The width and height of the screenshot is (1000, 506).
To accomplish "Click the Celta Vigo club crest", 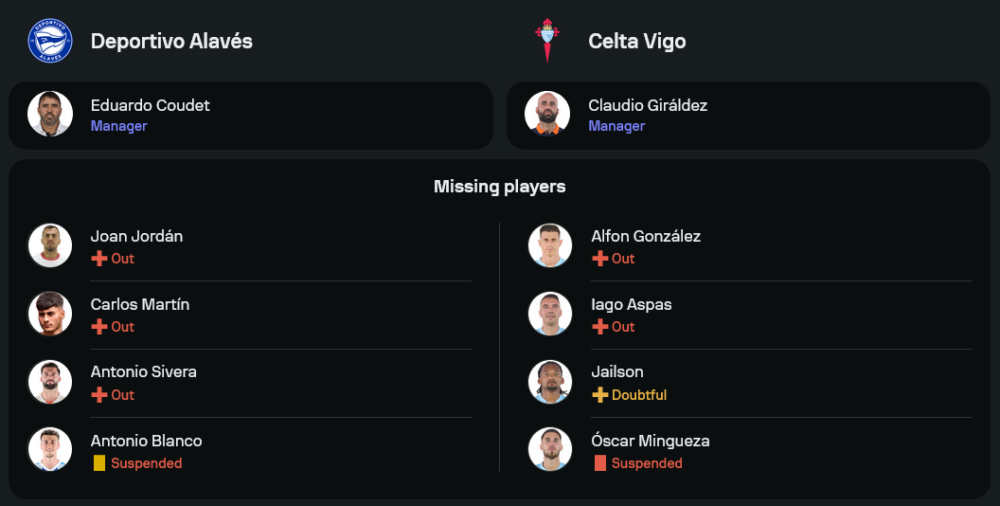I will click(x=548, y=41).
